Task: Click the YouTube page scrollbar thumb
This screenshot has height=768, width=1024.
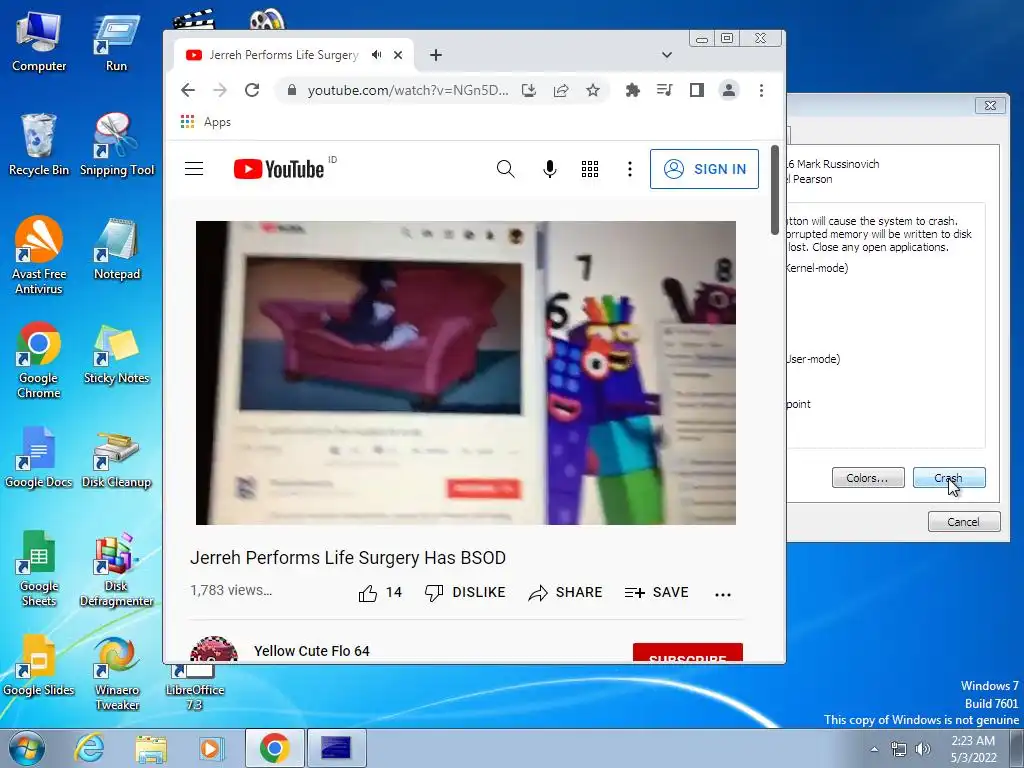Action: click(x=775, y=189)
